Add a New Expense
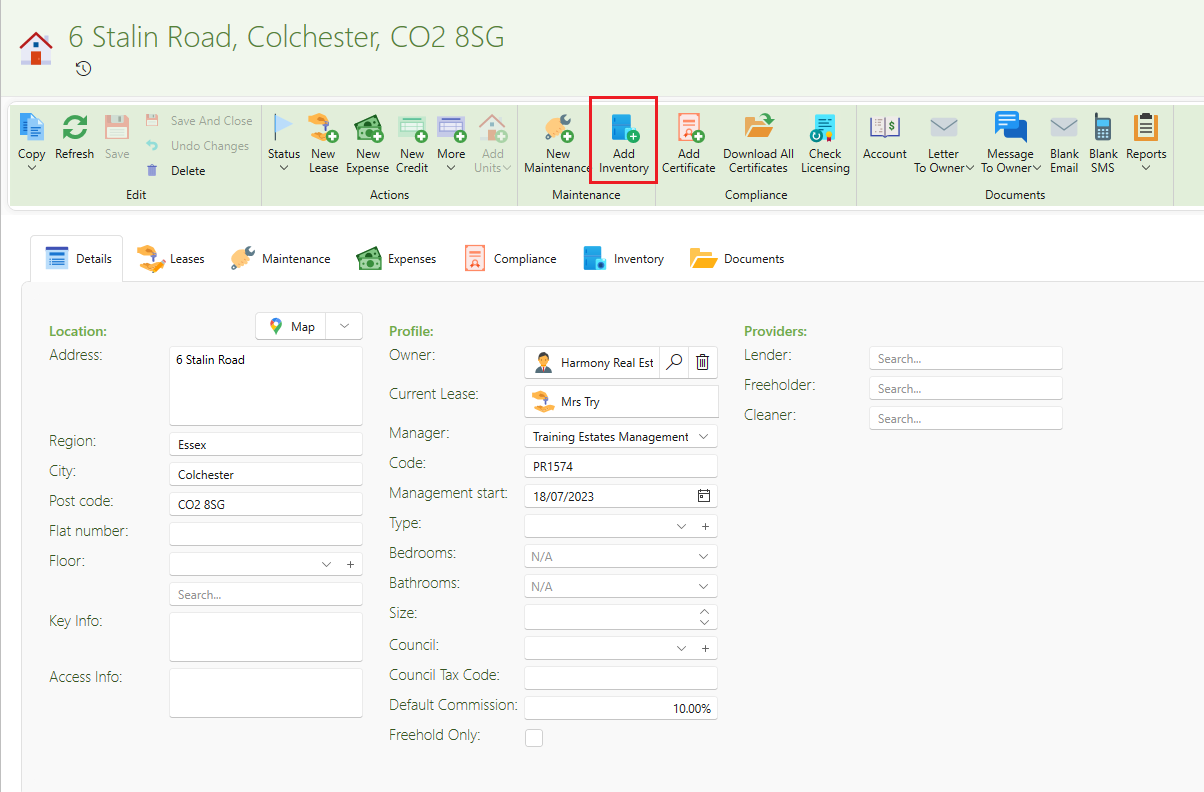1204x792 pixels. [x=368, y=143]
